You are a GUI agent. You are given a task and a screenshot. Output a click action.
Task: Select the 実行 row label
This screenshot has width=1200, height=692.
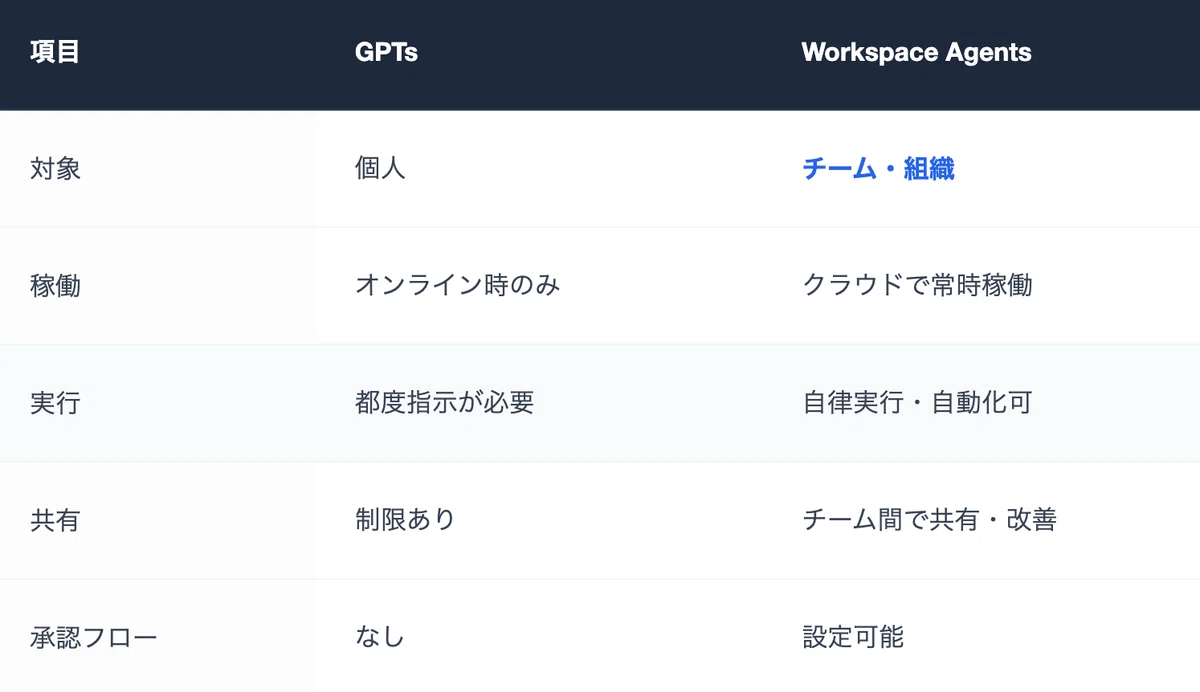pyautogui.click(x=55, y=403)
